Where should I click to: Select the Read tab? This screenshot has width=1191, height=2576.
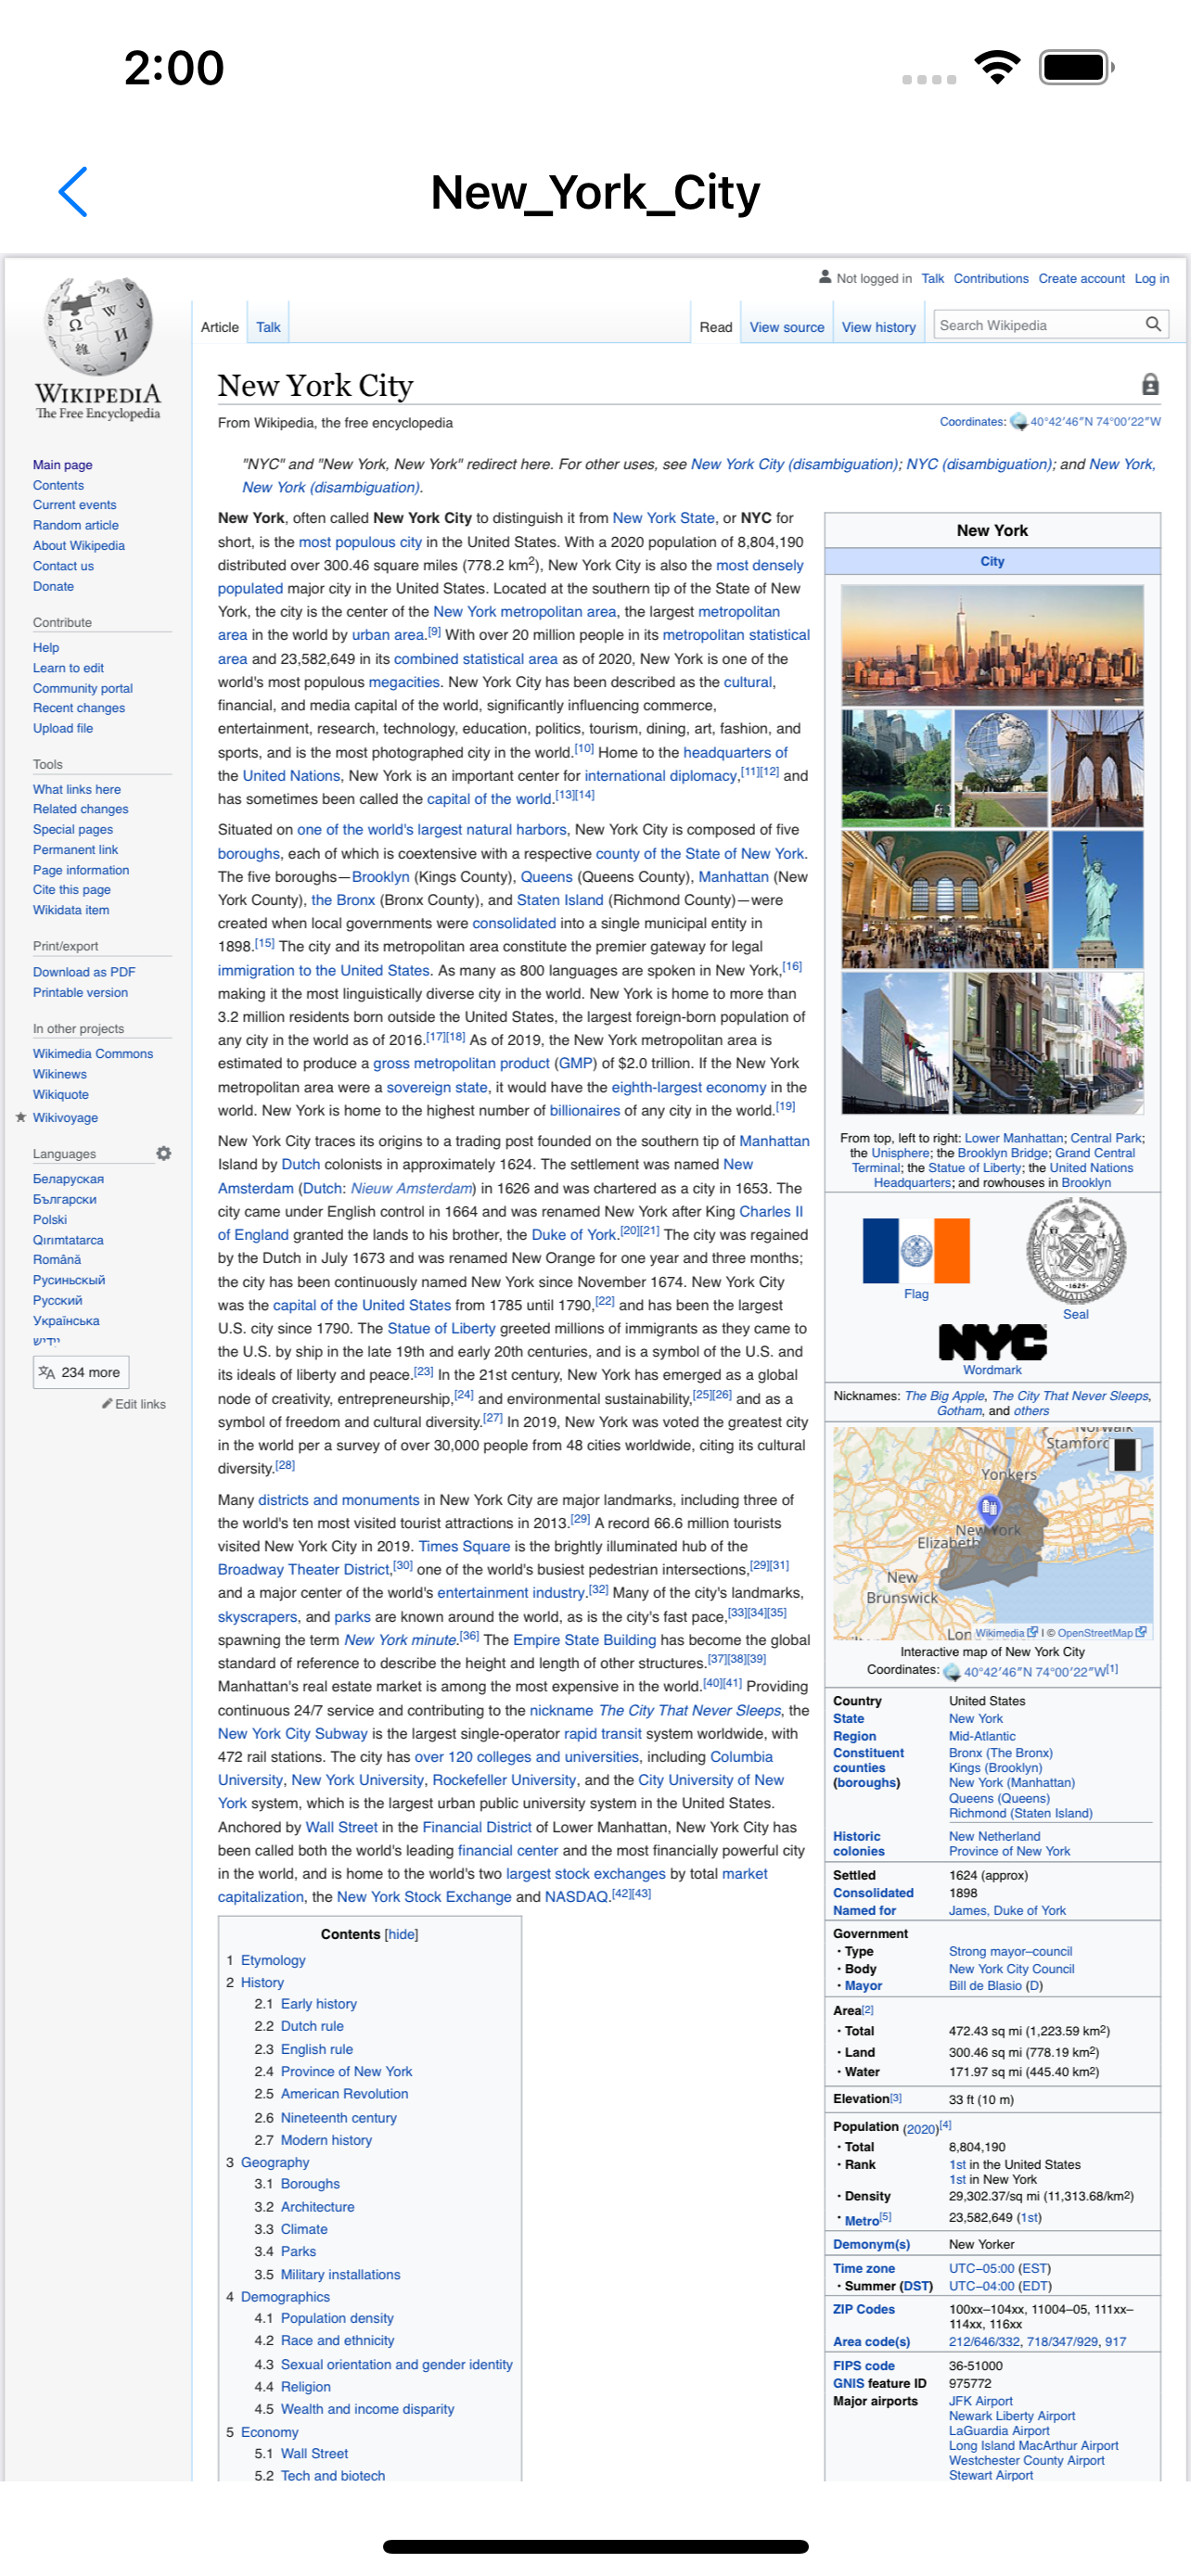pos(715,327)
